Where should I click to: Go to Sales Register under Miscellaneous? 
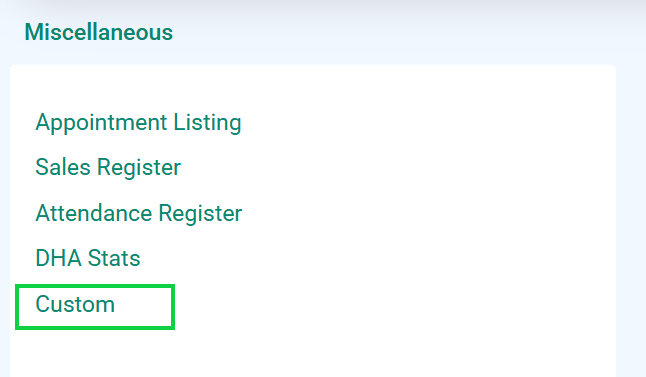[x=108, y=167]
